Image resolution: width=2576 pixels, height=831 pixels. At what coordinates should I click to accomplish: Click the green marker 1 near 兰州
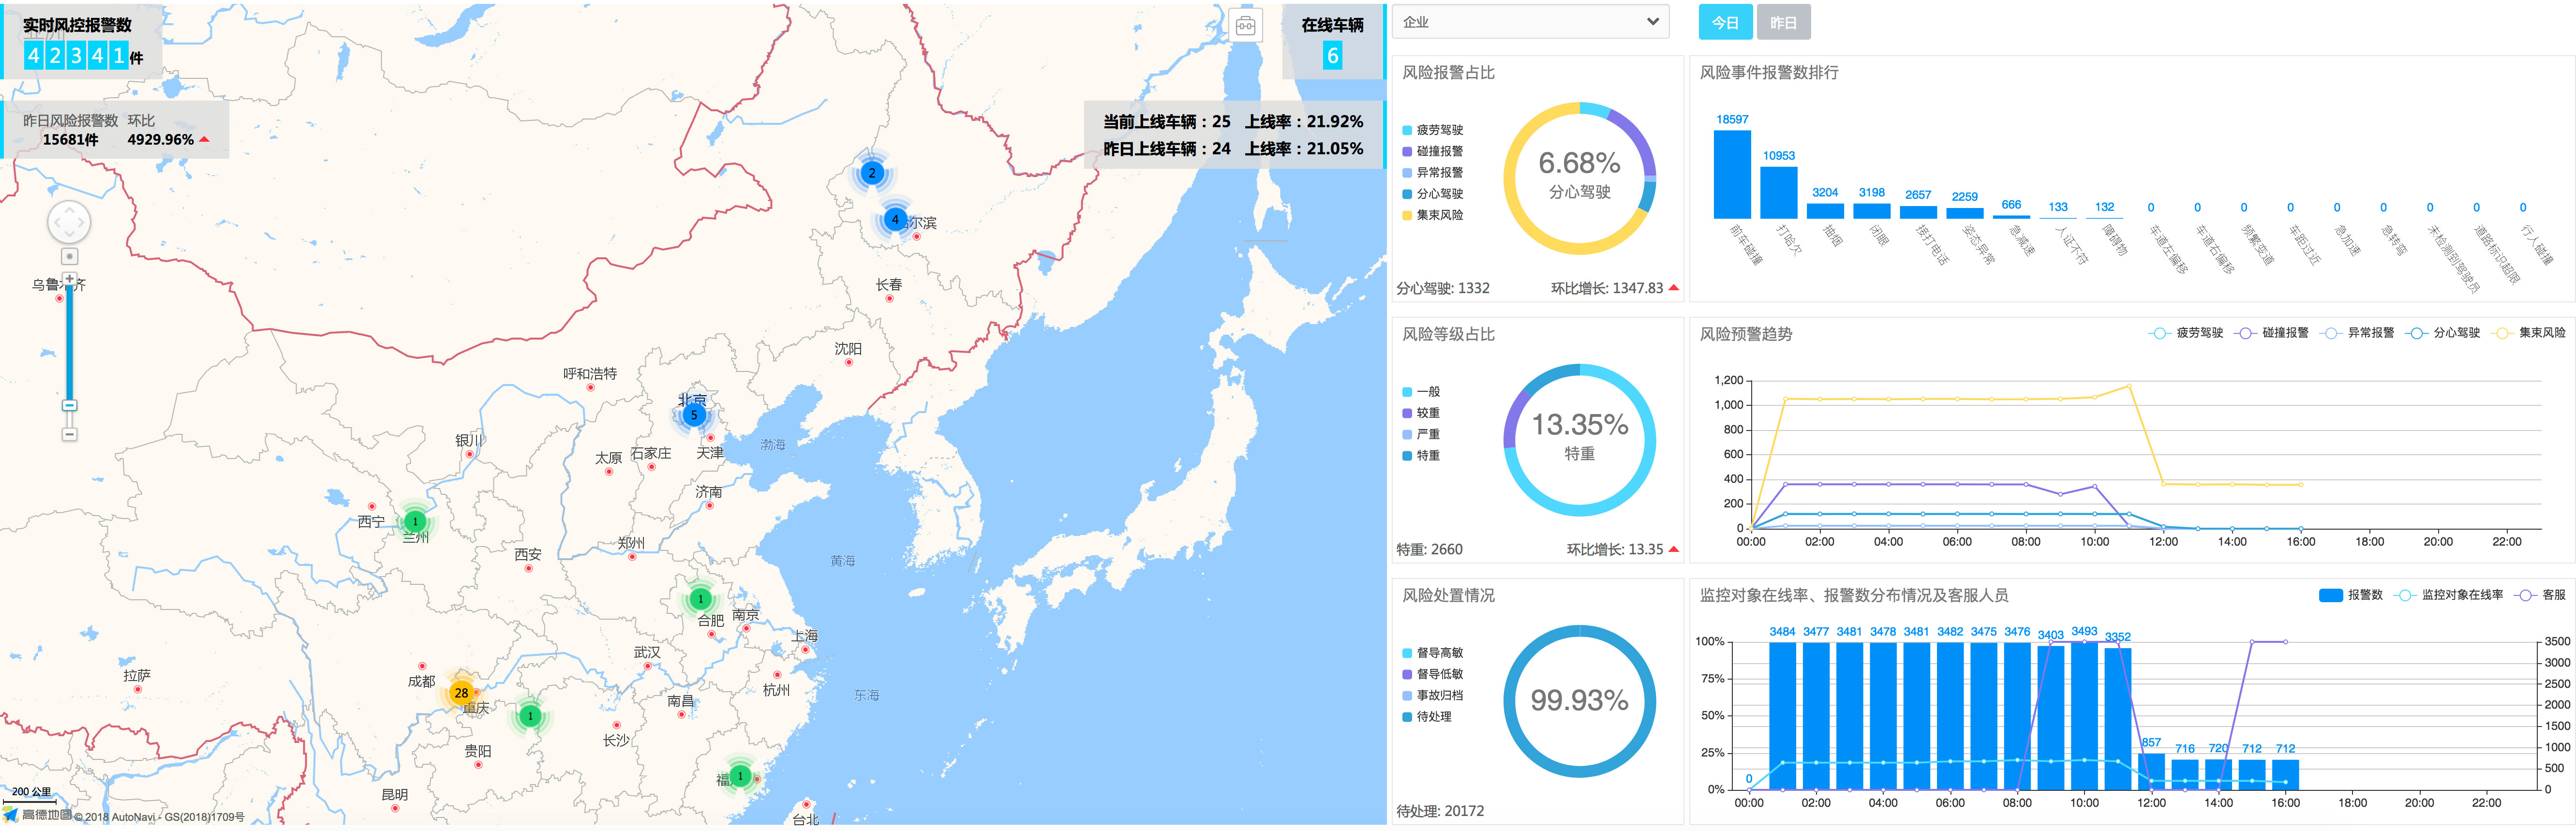(415, 521)
